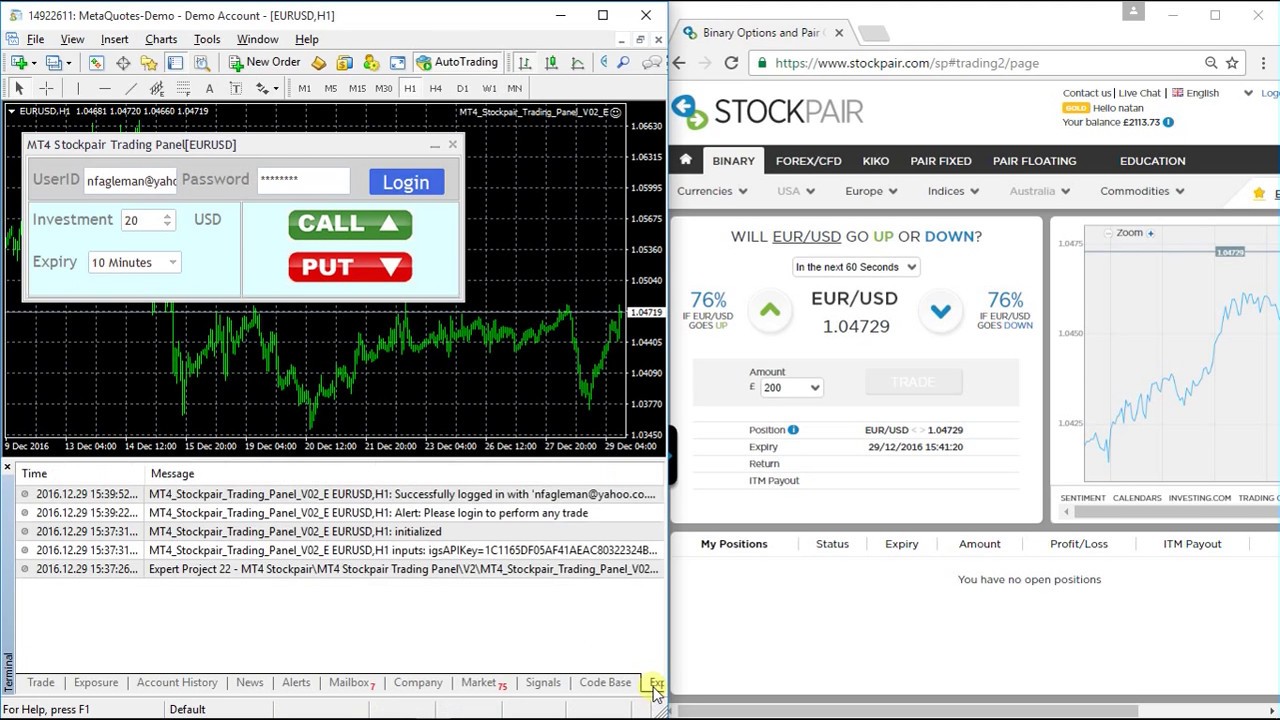Toggle the Data Window crosshair-target icon
Screen dimensions: 1280x720
point(123,62)
